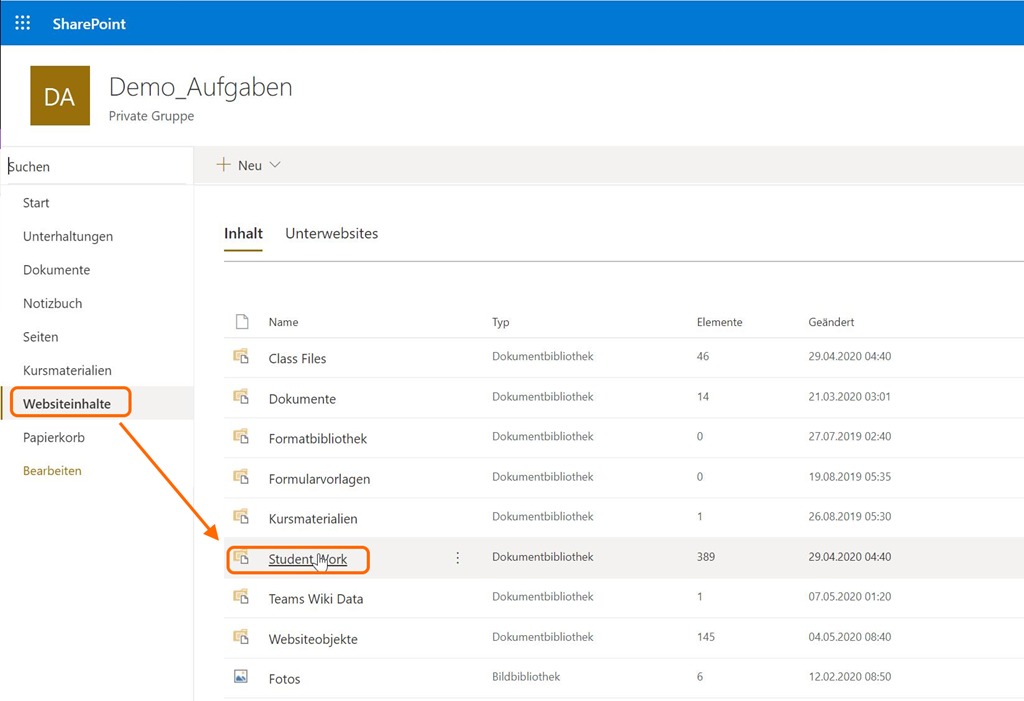This screenshot has height=701, width=1024.
Task: Open the Student Work three-dot menu
Action: pyautogui.click(x=458, y=558)
